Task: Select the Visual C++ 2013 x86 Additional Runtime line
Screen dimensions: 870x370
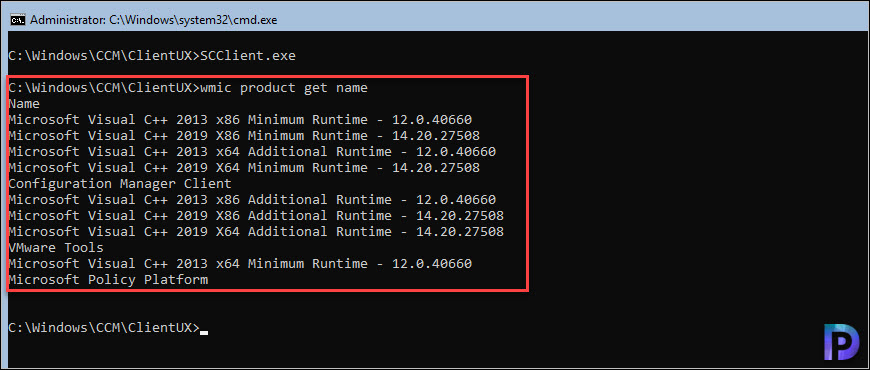Action: (x=252, y=200)
